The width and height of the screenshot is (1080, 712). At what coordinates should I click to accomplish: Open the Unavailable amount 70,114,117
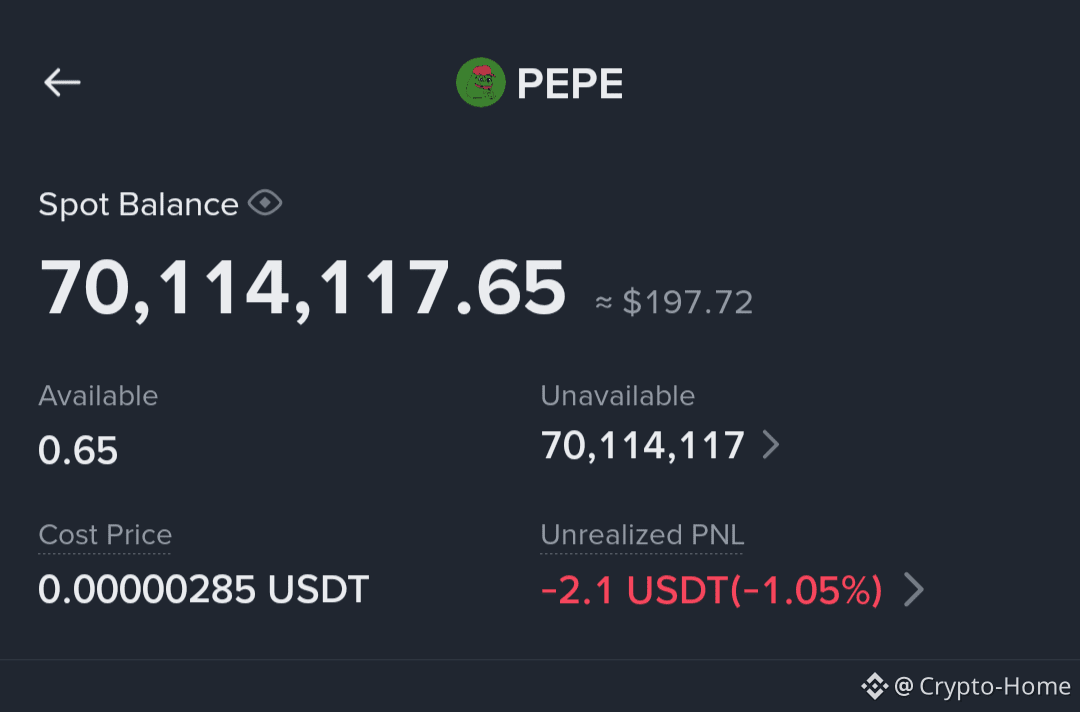pos(643,446)
